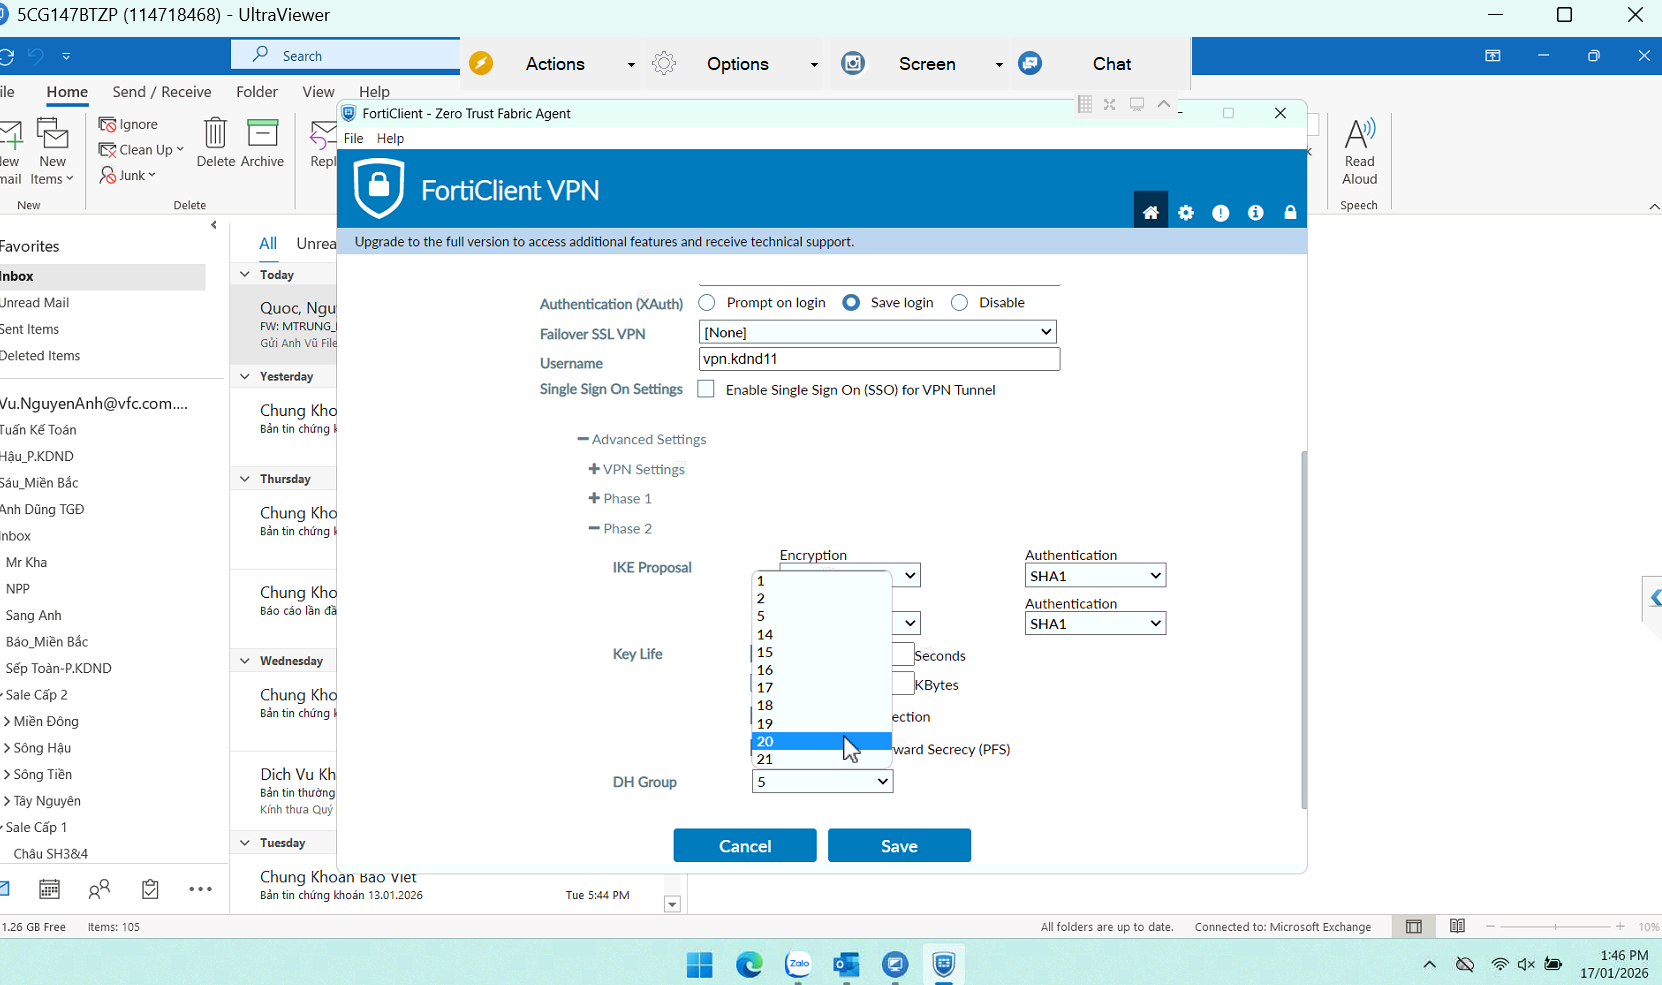Screen dimensions: 1662x985
Task: Click the Cancel button
Action: tap(744, 845)
